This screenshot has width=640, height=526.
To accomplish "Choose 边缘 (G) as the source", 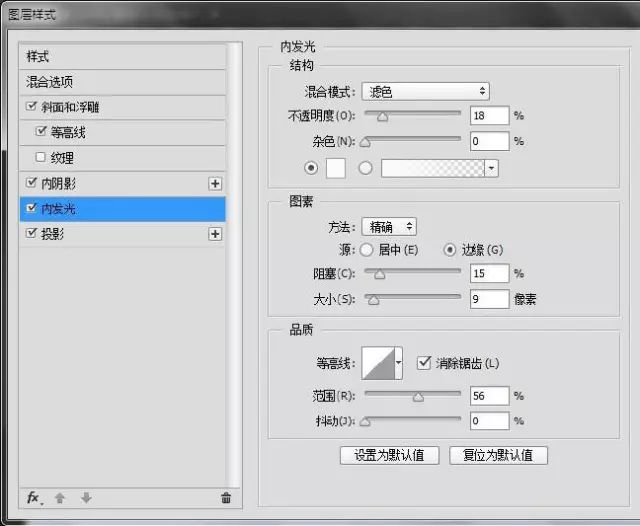I will (450, 250).
